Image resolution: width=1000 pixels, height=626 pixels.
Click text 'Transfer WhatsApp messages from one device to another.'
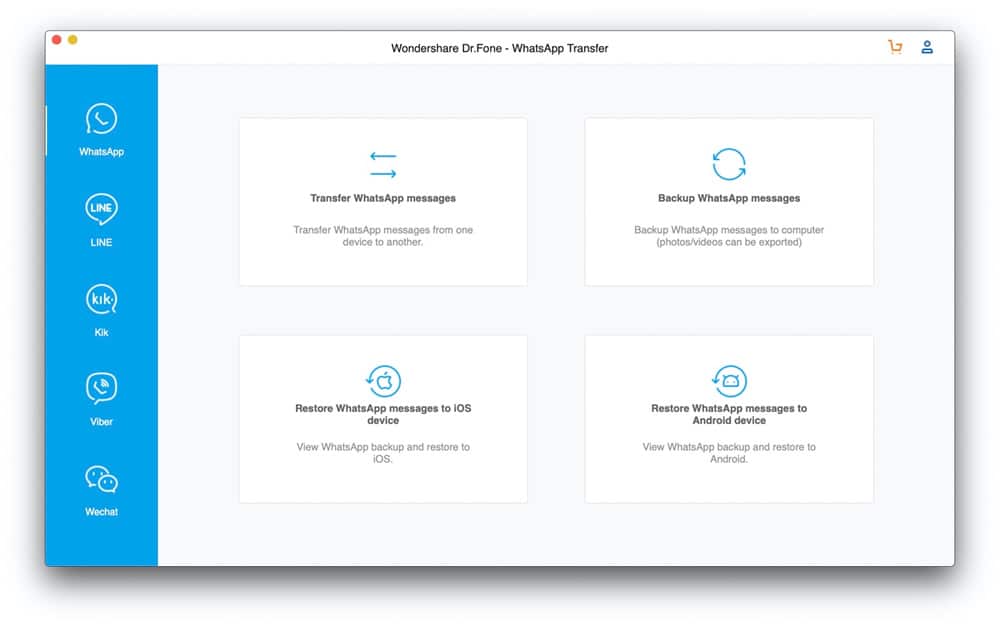click(x=383, y=236)
